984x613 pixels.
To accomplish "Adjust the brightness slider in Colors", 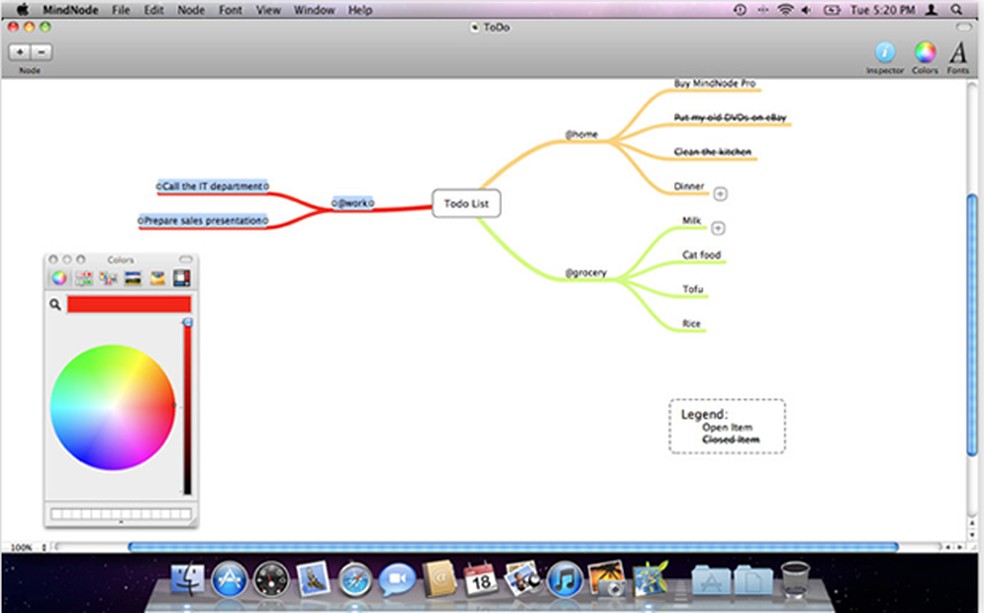I will 187,407.
